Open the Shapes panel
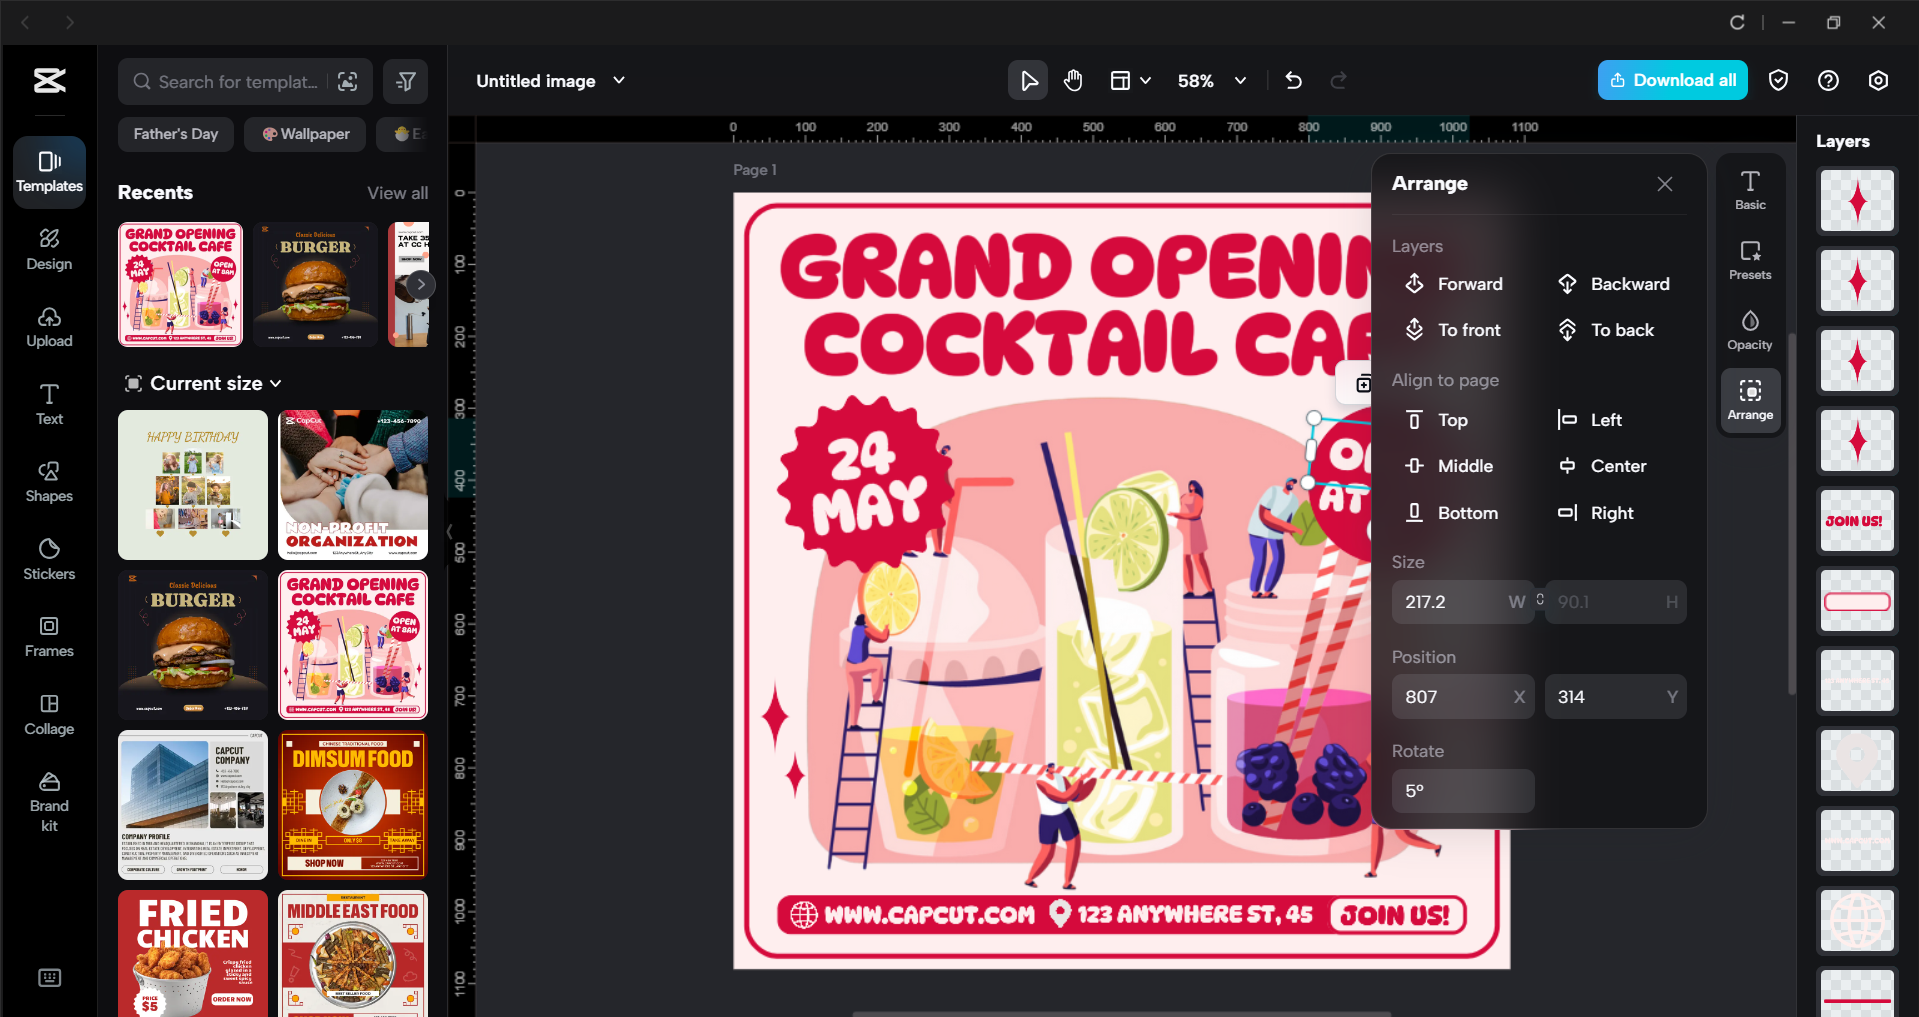Image resolution: width=1919 pixels, height=1017 pixels. [x=48, y=482]
